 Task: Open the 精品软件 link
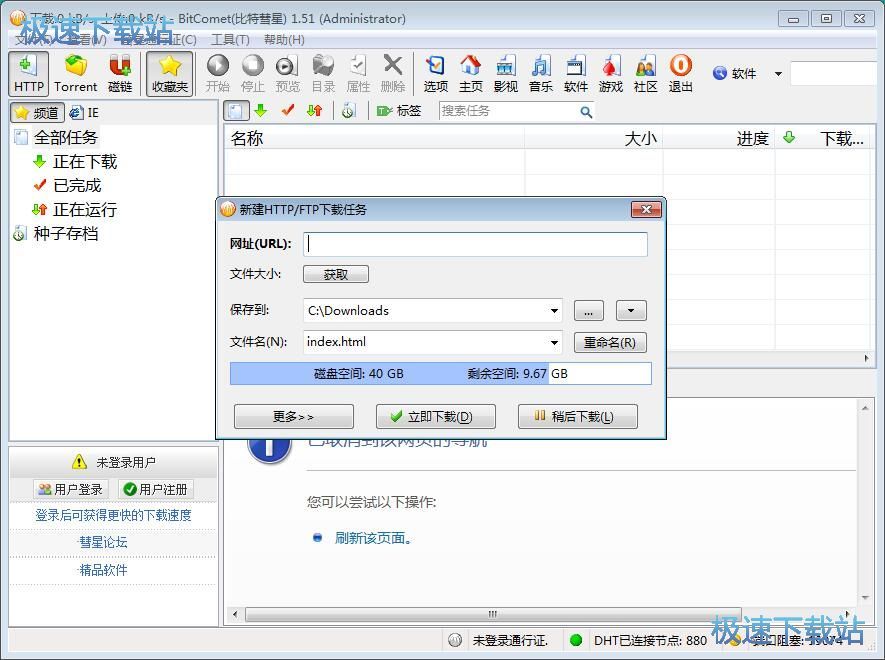103,570
